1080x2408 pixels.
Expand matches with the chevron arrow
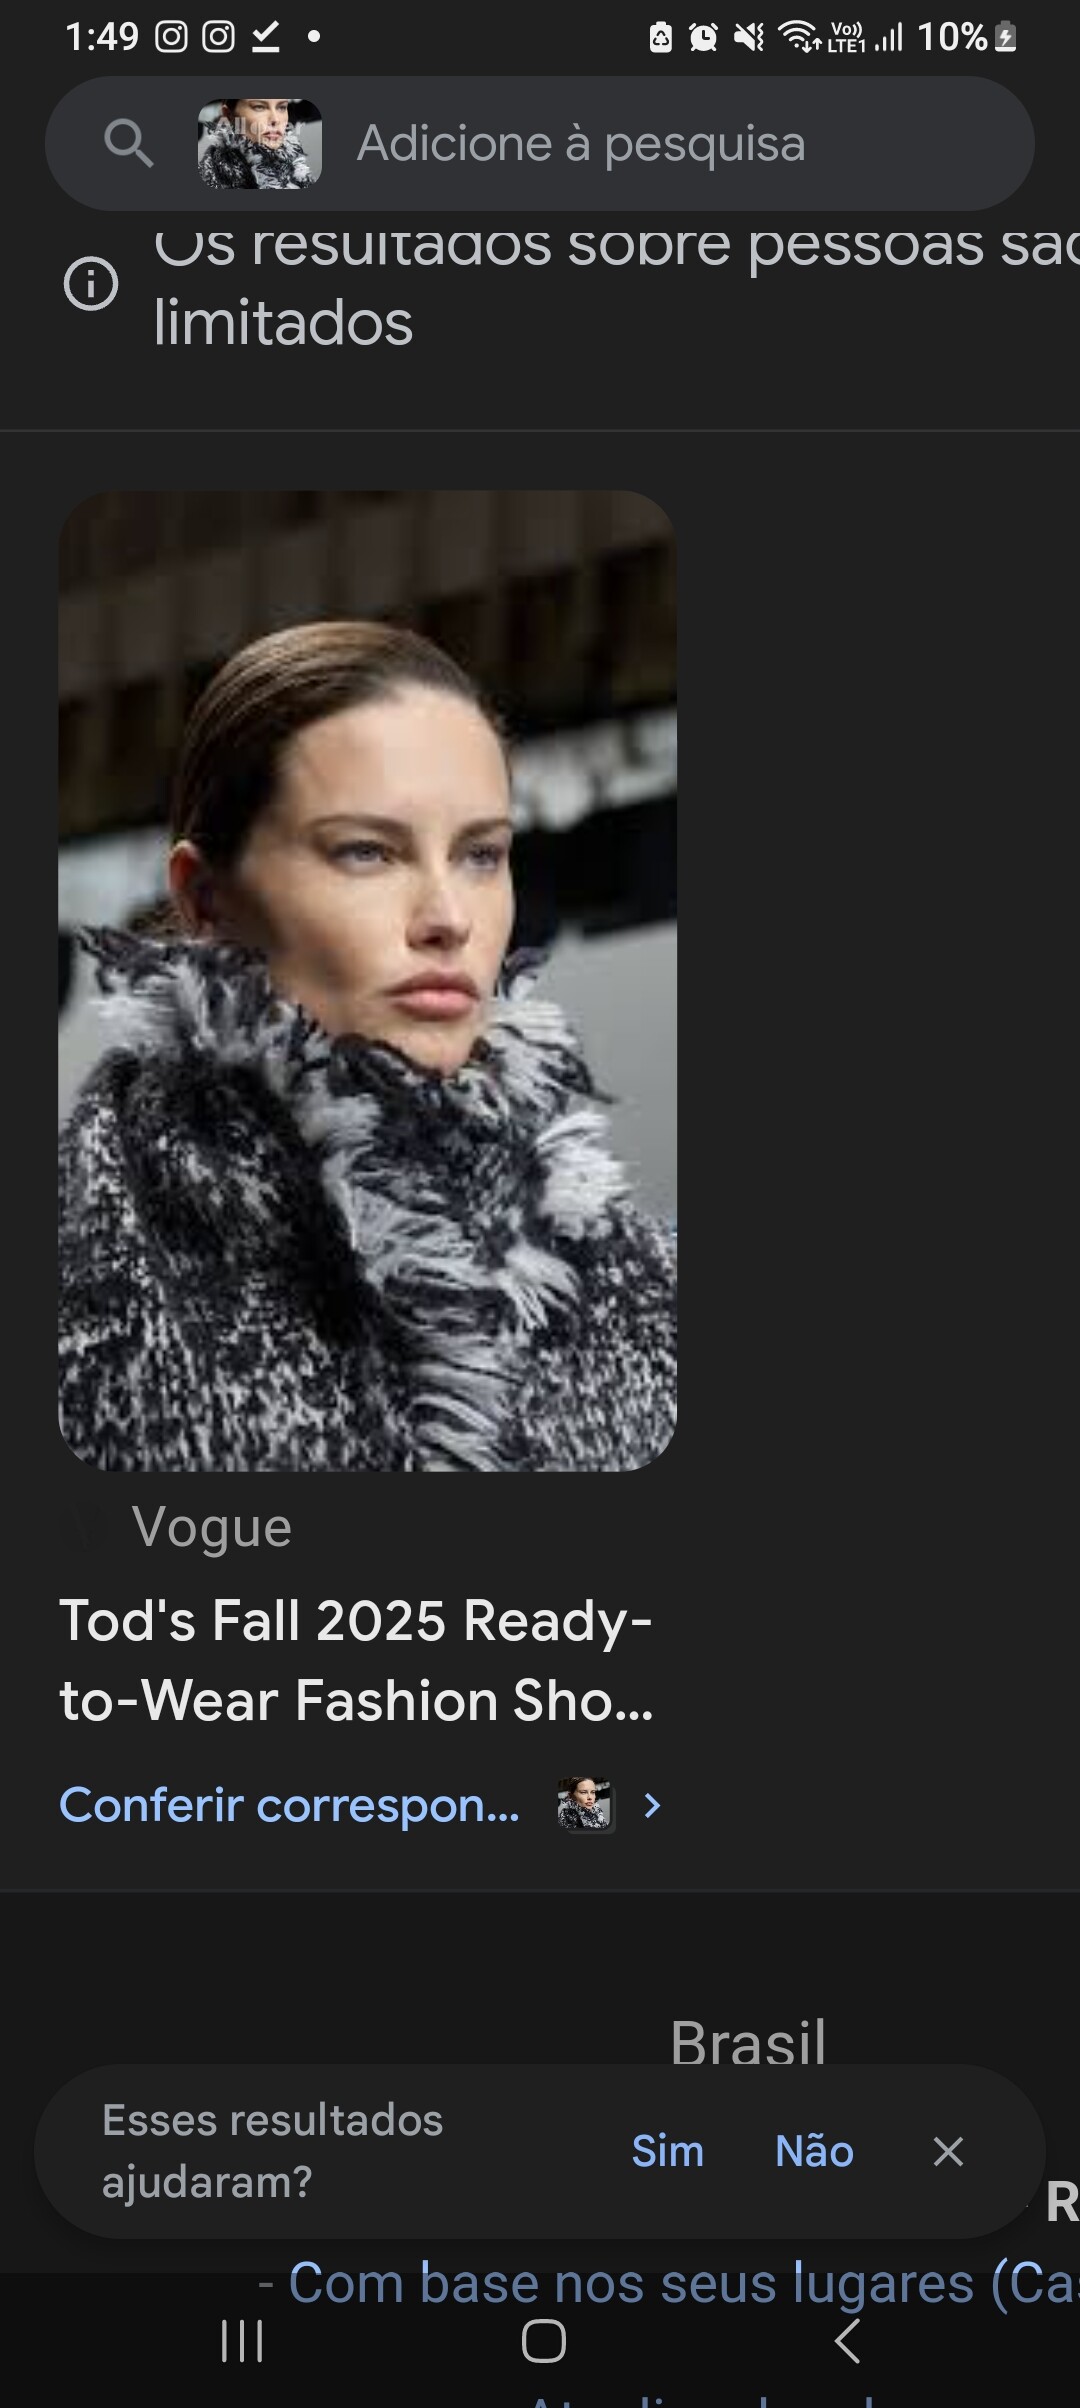pyautogui.click(x=652, y=1805)
